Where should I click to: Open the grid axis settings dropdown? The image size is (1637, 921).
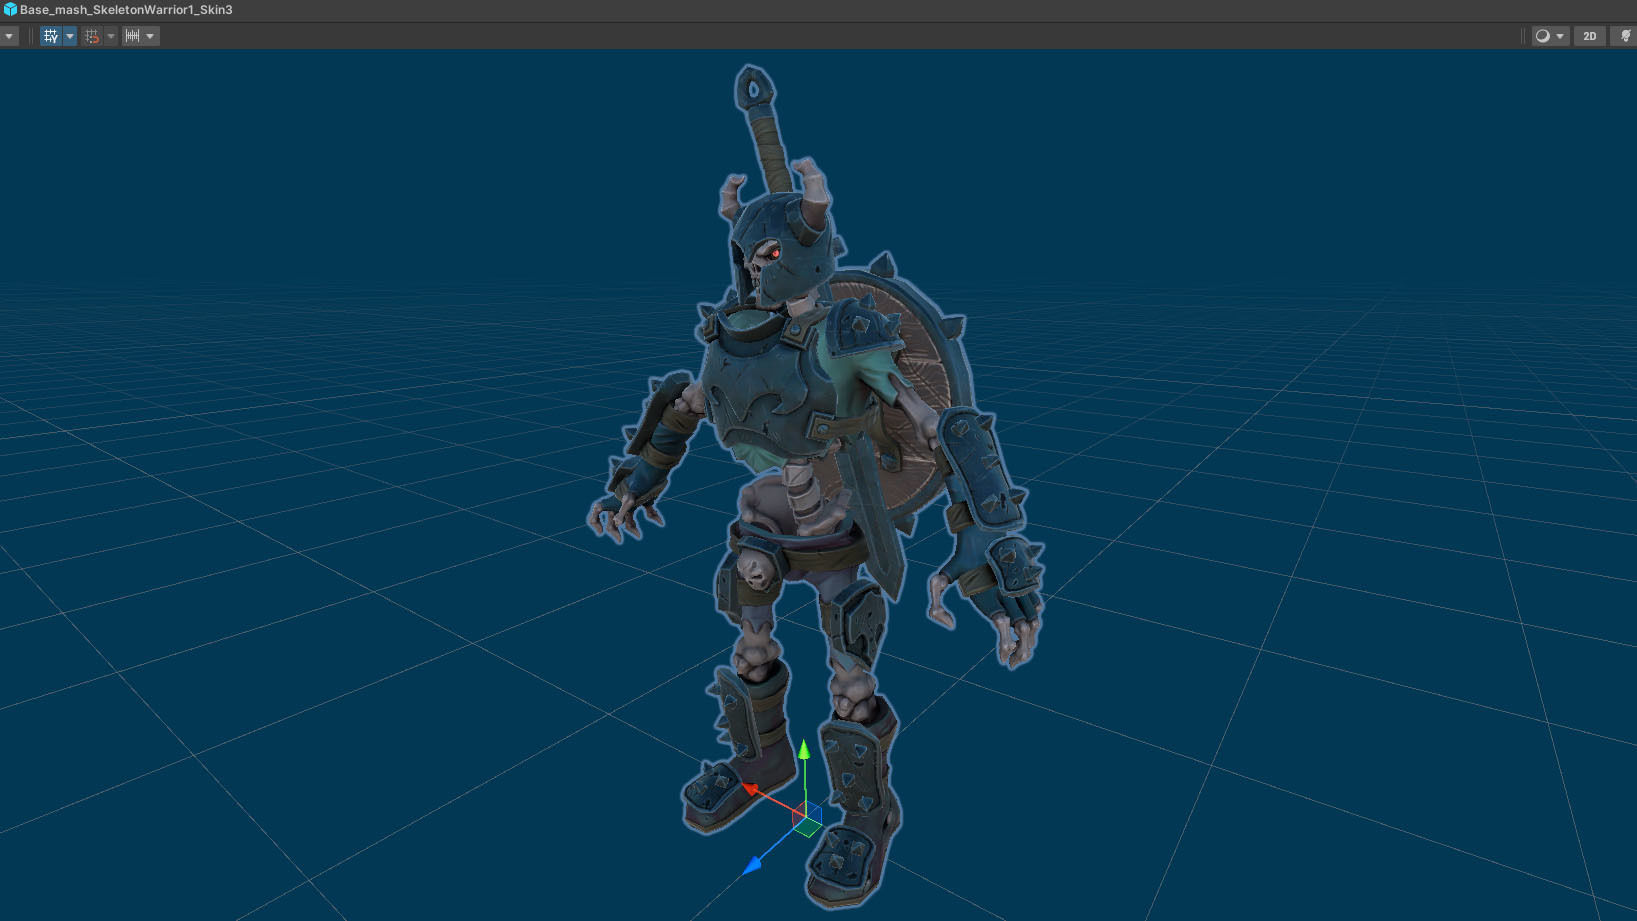coord(70,36)
